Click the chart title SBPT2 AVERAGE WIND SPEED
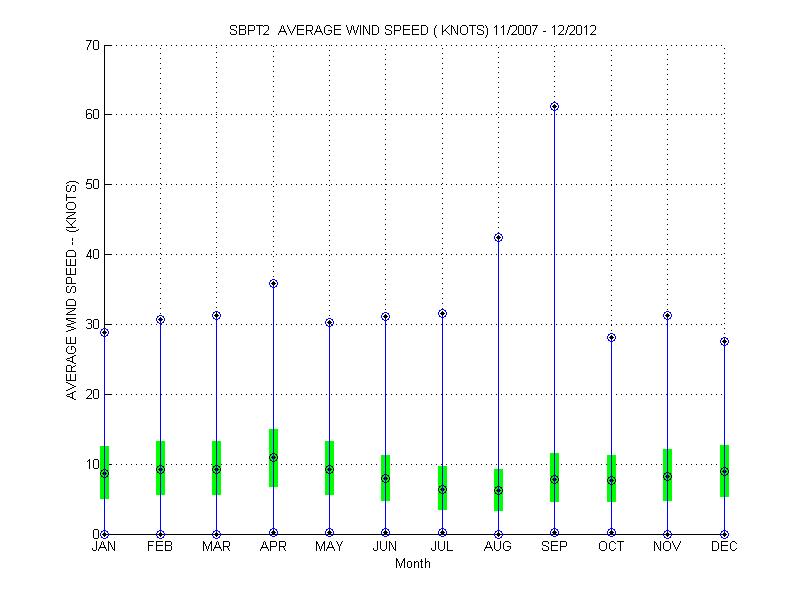800x600 pixels. tap(413, 30)
